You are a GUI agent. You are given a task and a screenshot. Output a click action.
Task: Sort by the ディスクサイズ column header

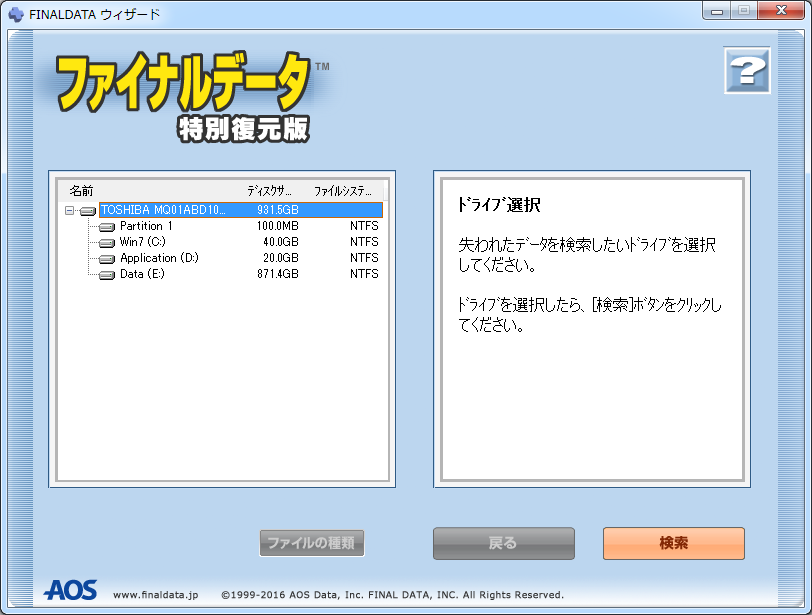click(270, 190)
